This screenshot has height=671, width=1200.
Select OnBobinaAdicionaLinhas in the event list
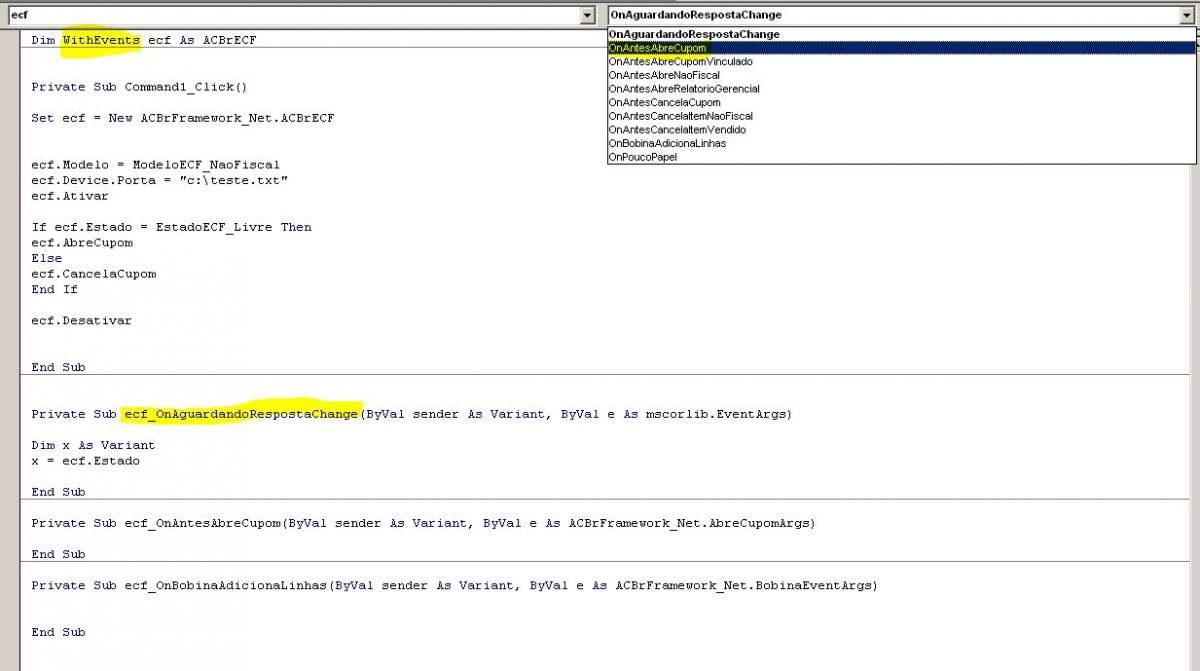coord(901,143)
